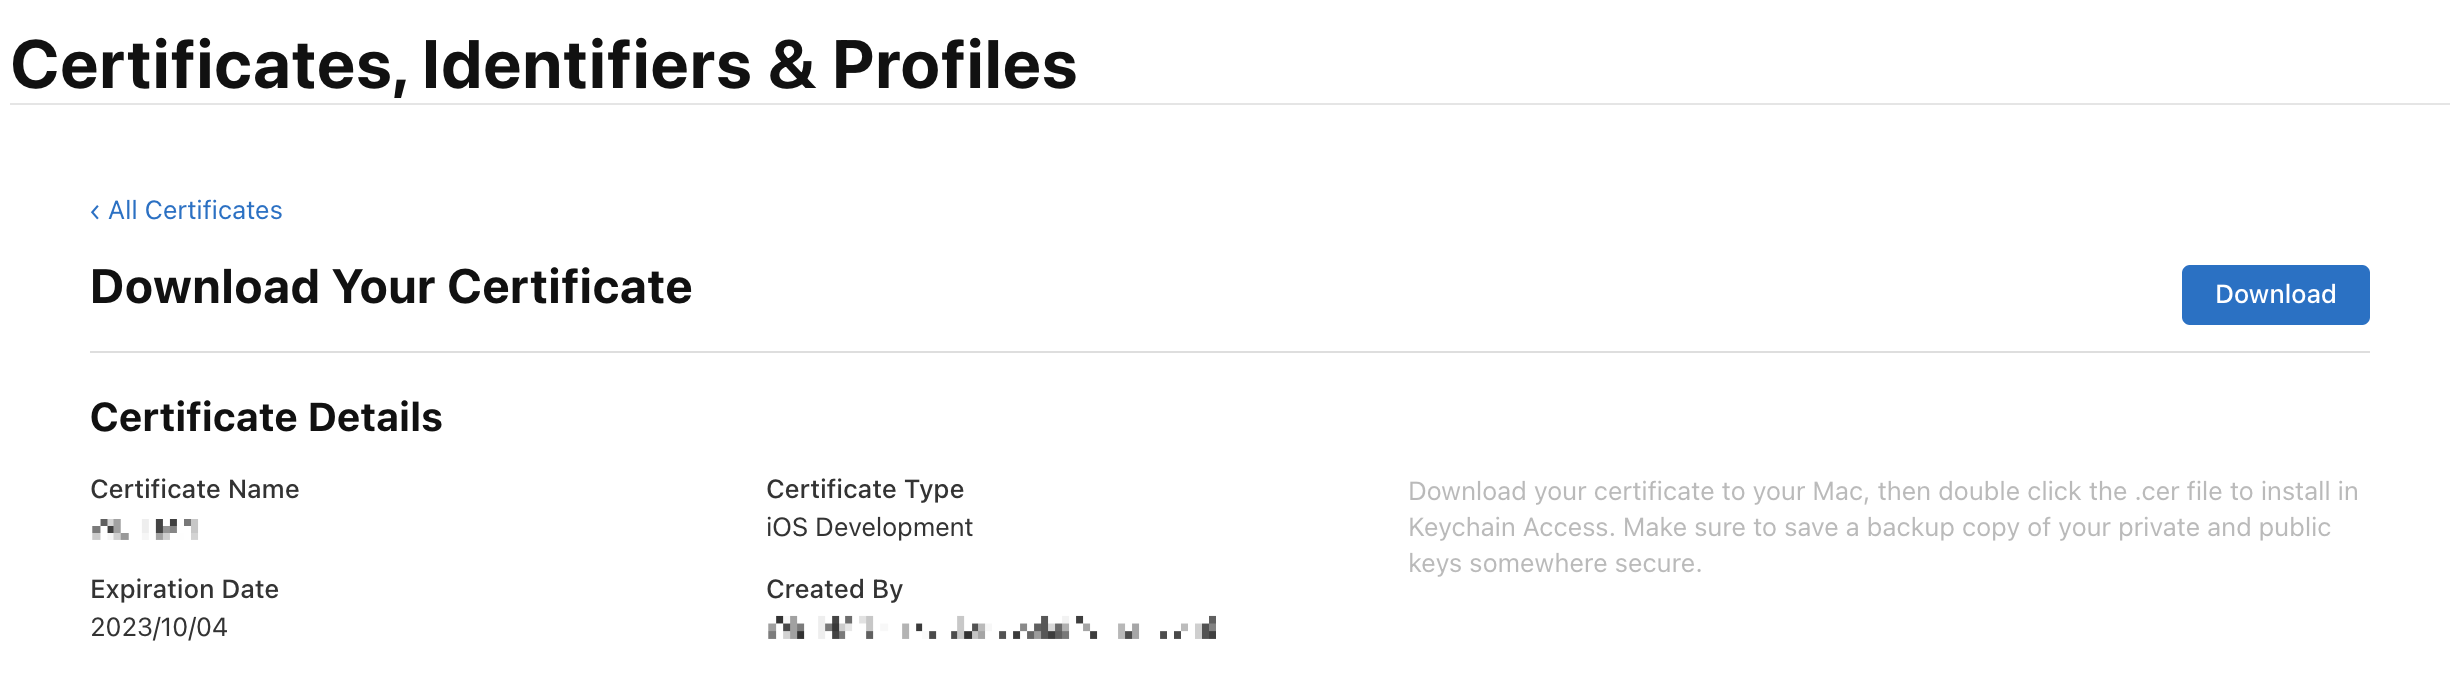The height and width of the screenshot is (680, 2450).
Task: Click the gray Keychain Access instruction text
Action: pos(1883,527)
